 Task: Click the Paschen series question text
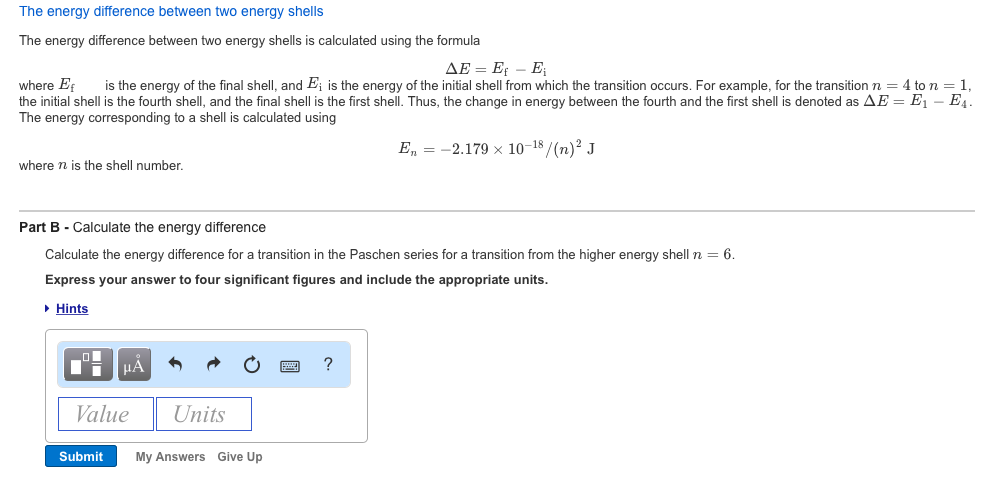coord(390,255)
